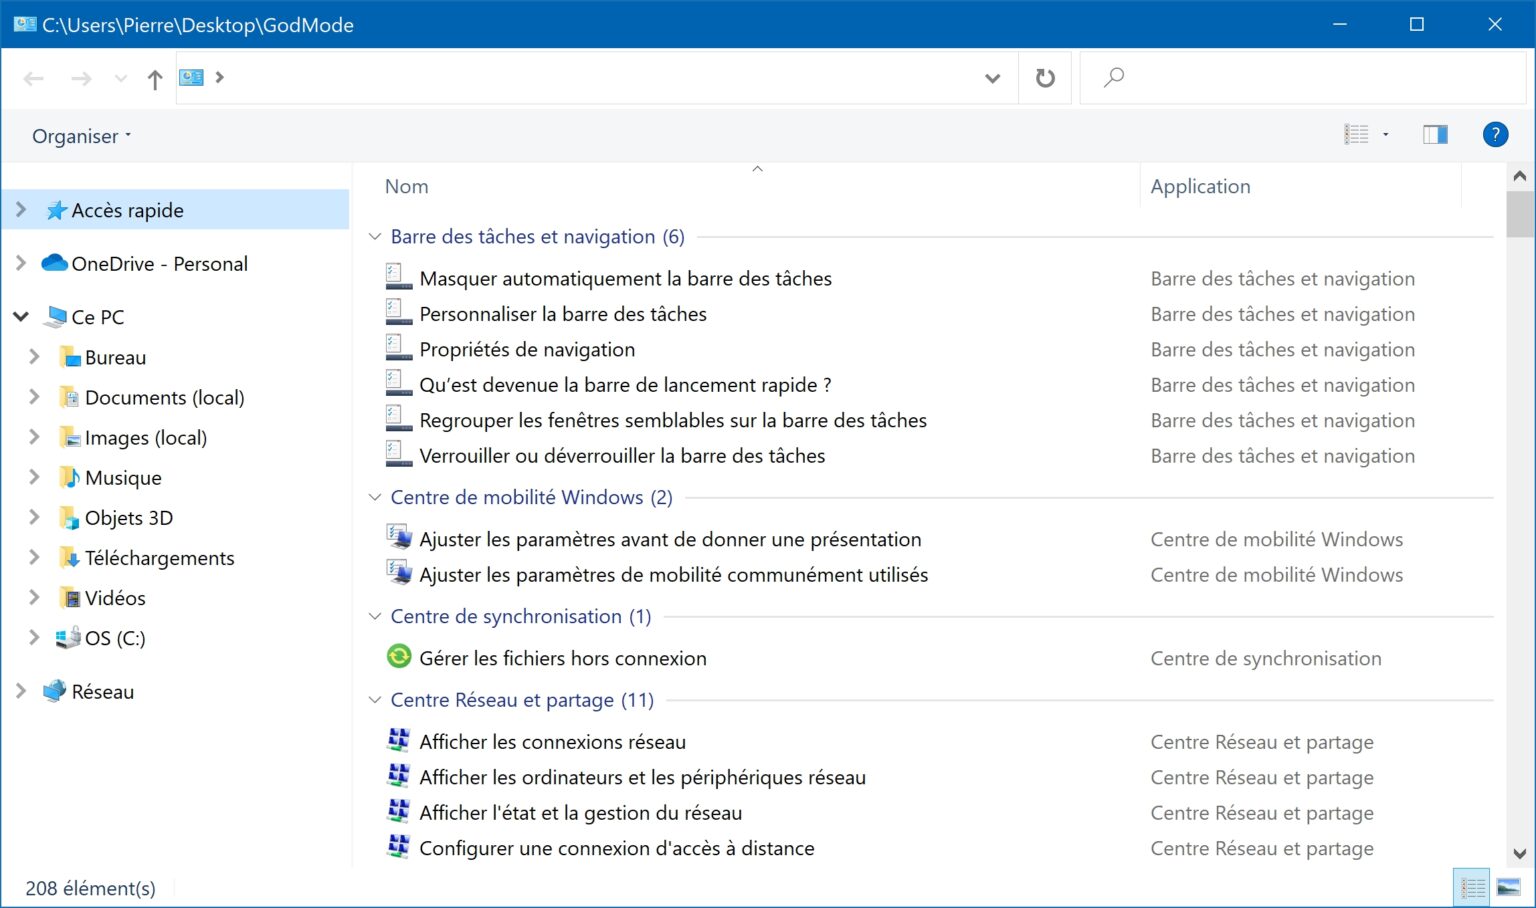
Task: Click the change view icon on the toolbar
Action: coord(1357,134)
